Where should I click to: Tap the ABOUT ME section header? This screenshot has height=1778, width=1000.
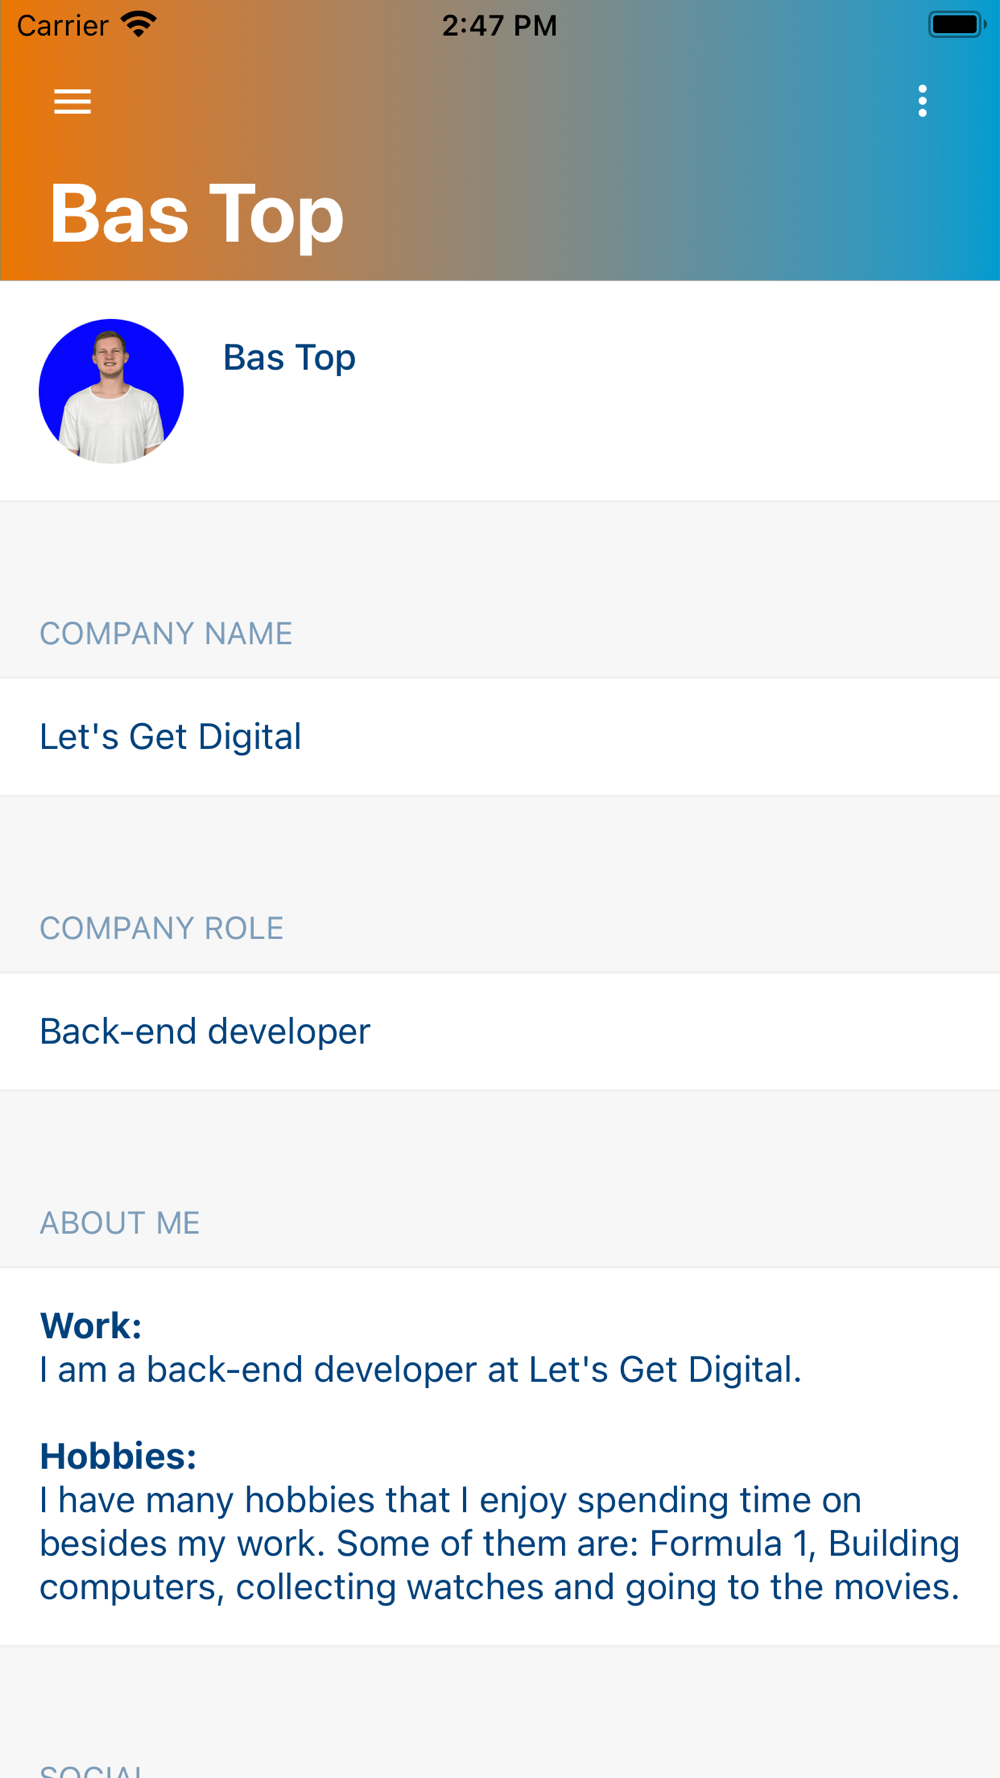click(119, 1223)
